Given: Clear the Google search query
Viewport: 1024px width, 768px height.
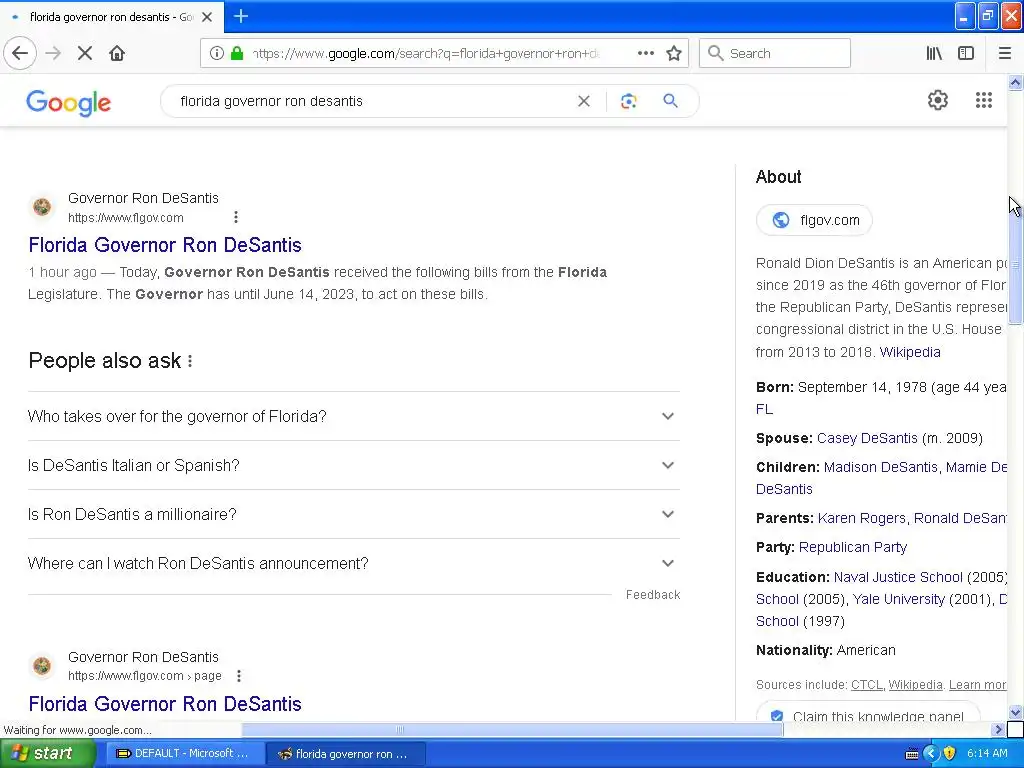Looking at the screenshot, I should pos(584,101).
